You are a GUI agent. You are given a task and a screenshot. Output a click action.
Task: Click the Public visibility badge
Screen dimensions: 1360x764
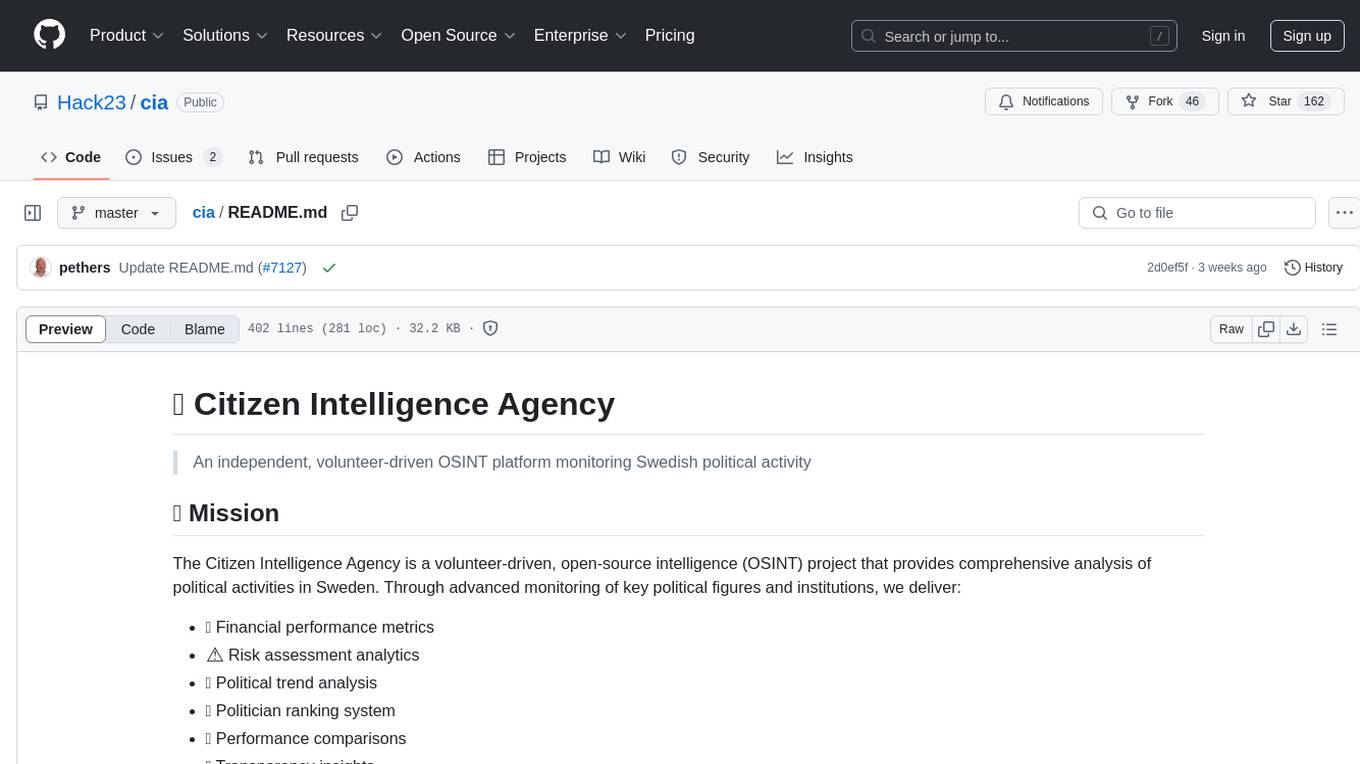pos(200,102)
